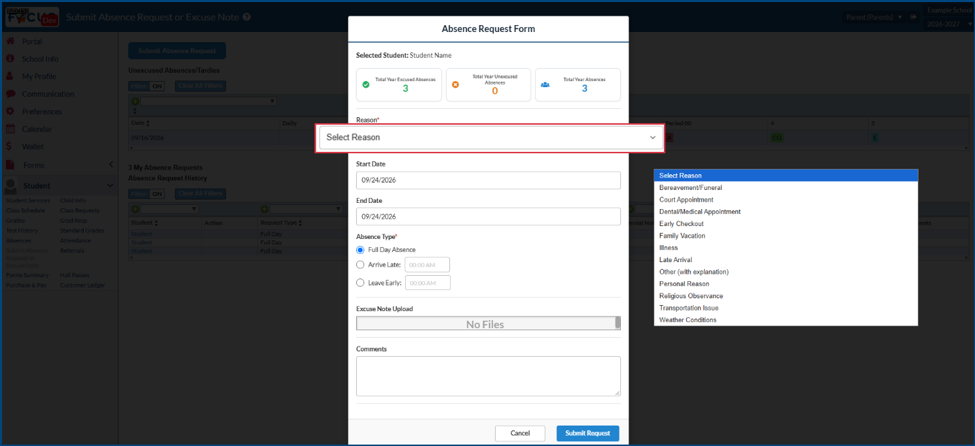Click the Portal home icon in sidebar
Viewport: 975px width, 446px height.
tap(9, 41)
